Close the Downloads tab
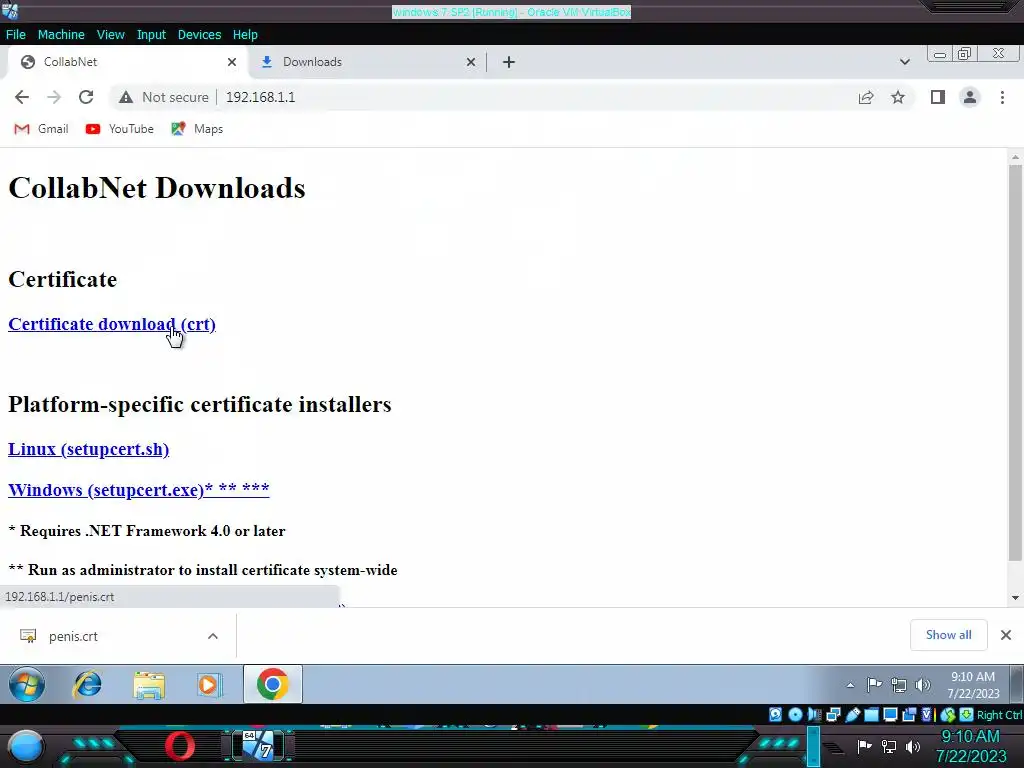The height and width of the screenshot is (768, 1024). click(x=471, y=62)
